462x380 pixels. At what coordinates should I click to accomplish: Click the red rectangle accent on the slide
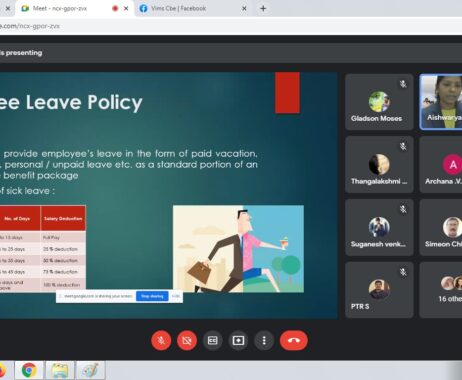287,93
